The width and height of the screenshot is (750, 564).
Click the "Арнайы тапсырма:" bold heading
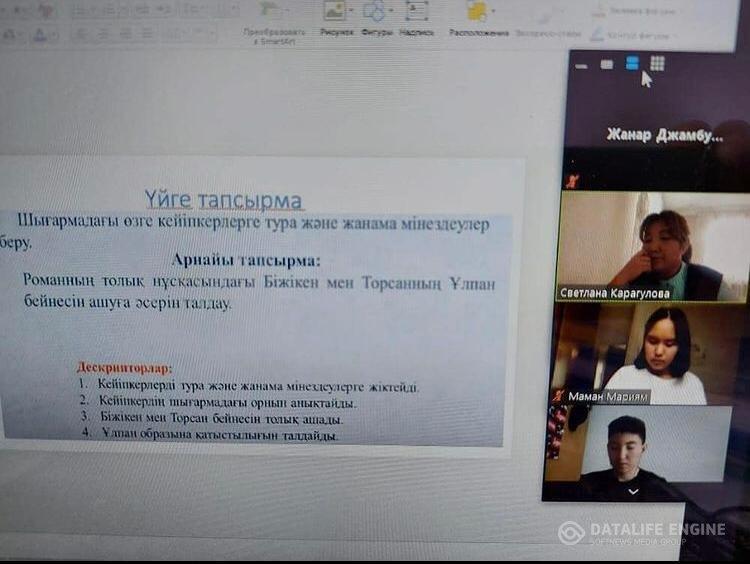click(245, 260)
